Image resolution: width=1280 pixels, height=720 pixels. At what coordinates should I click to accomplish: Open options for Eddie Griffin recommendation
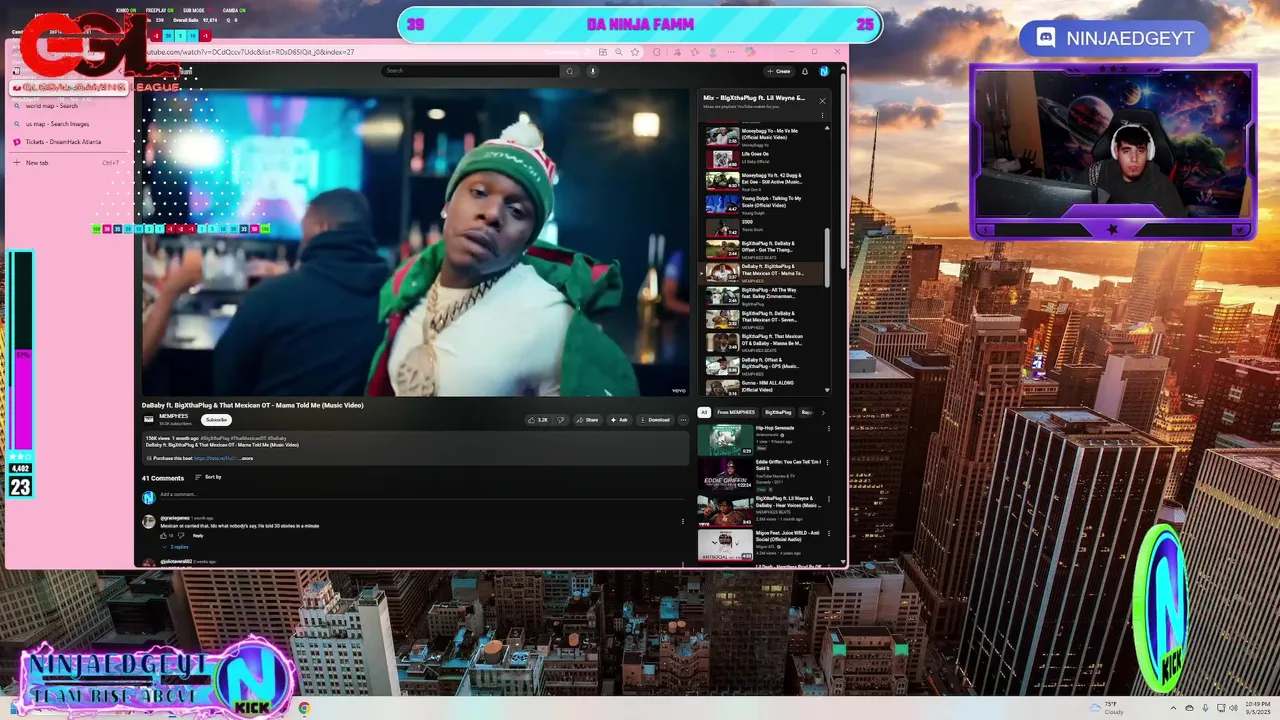828,463
